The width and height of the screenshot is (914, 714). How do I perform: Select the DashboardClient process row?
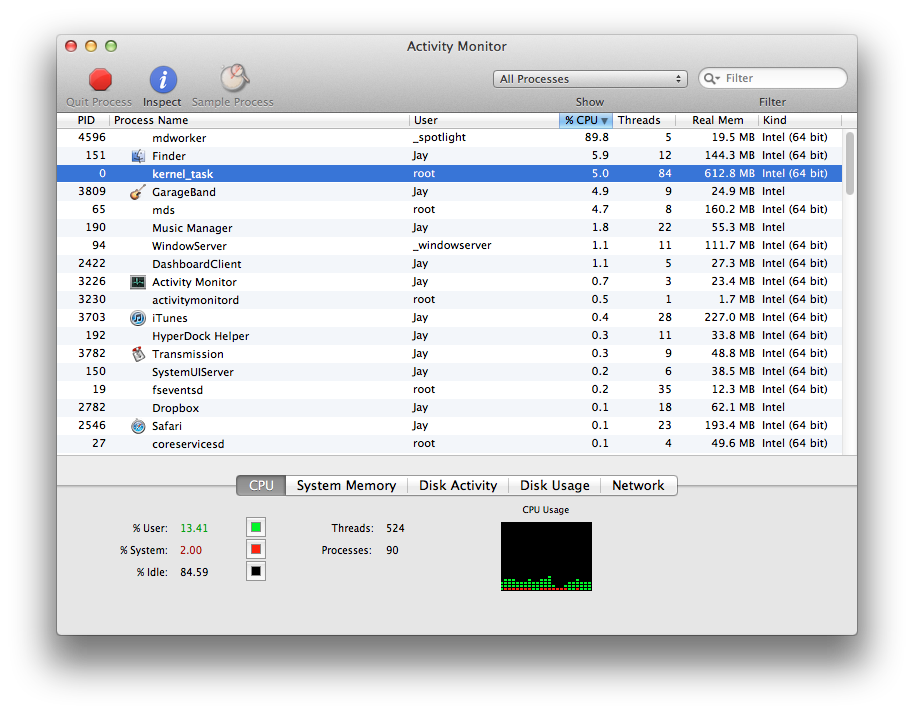[x=449, y=264]
